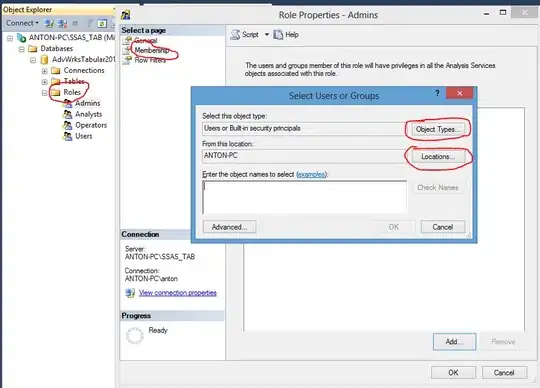Click the Object Types button

438,129
